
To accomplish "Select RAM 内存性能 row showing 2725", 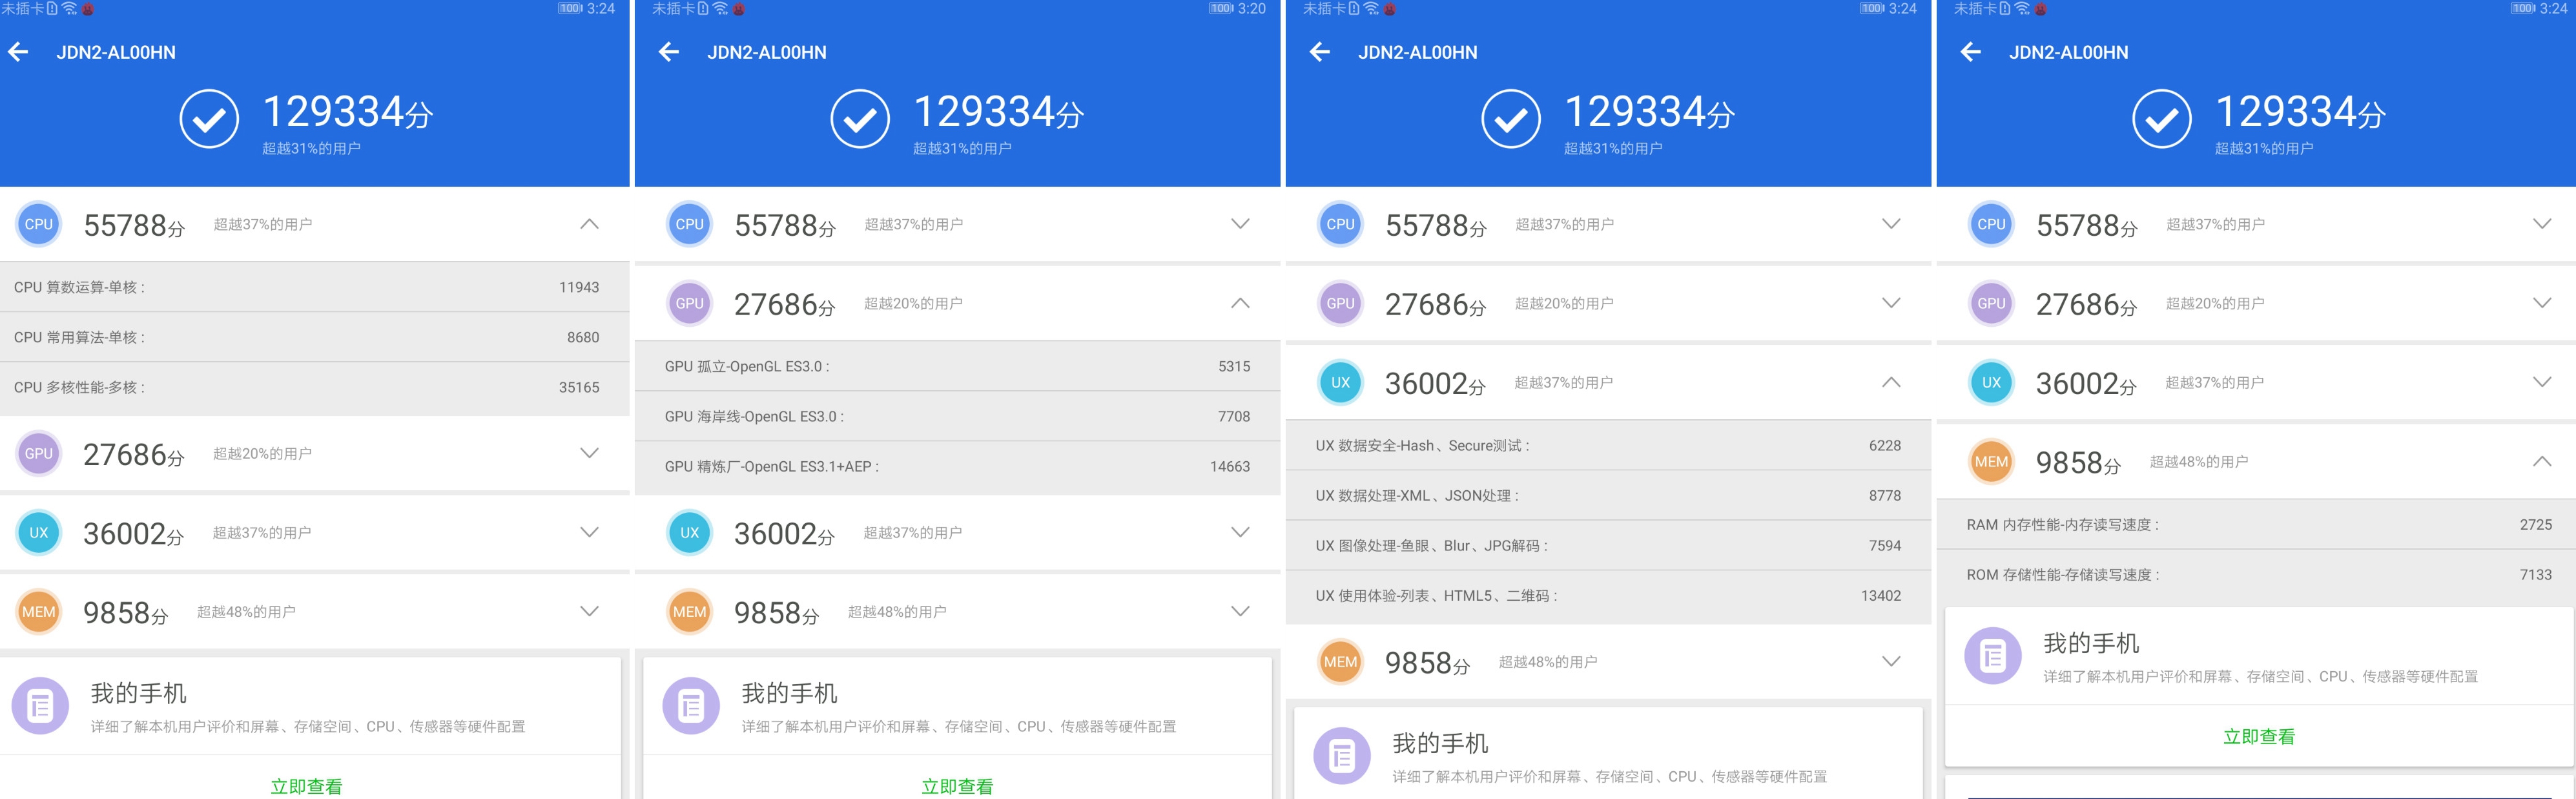I will tap(2258, 525).
